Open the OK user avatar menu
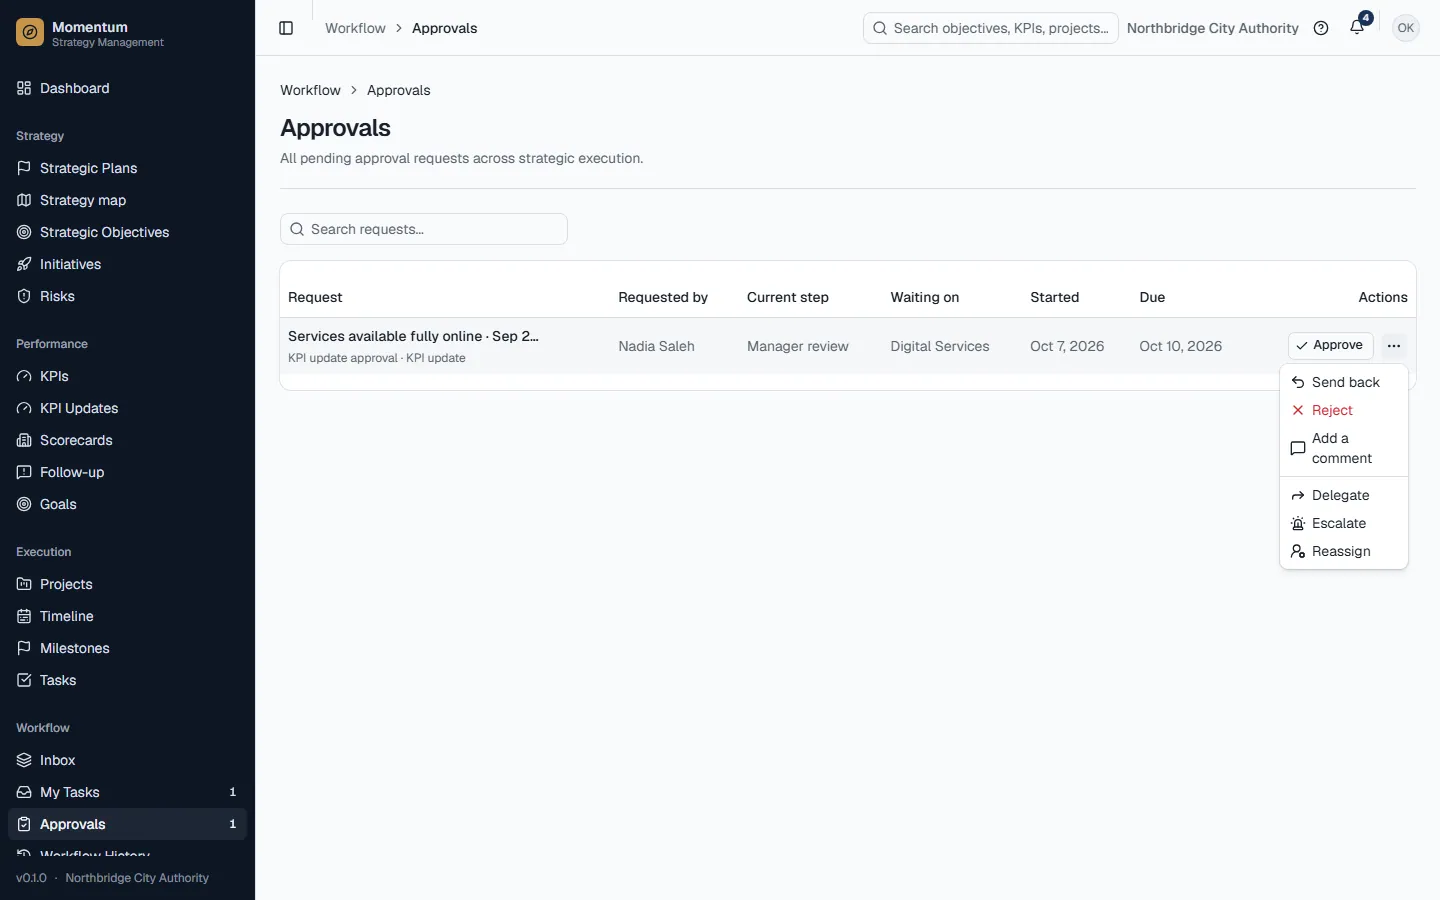Viewport: 1440px width, 900px height. (1406, 28)
